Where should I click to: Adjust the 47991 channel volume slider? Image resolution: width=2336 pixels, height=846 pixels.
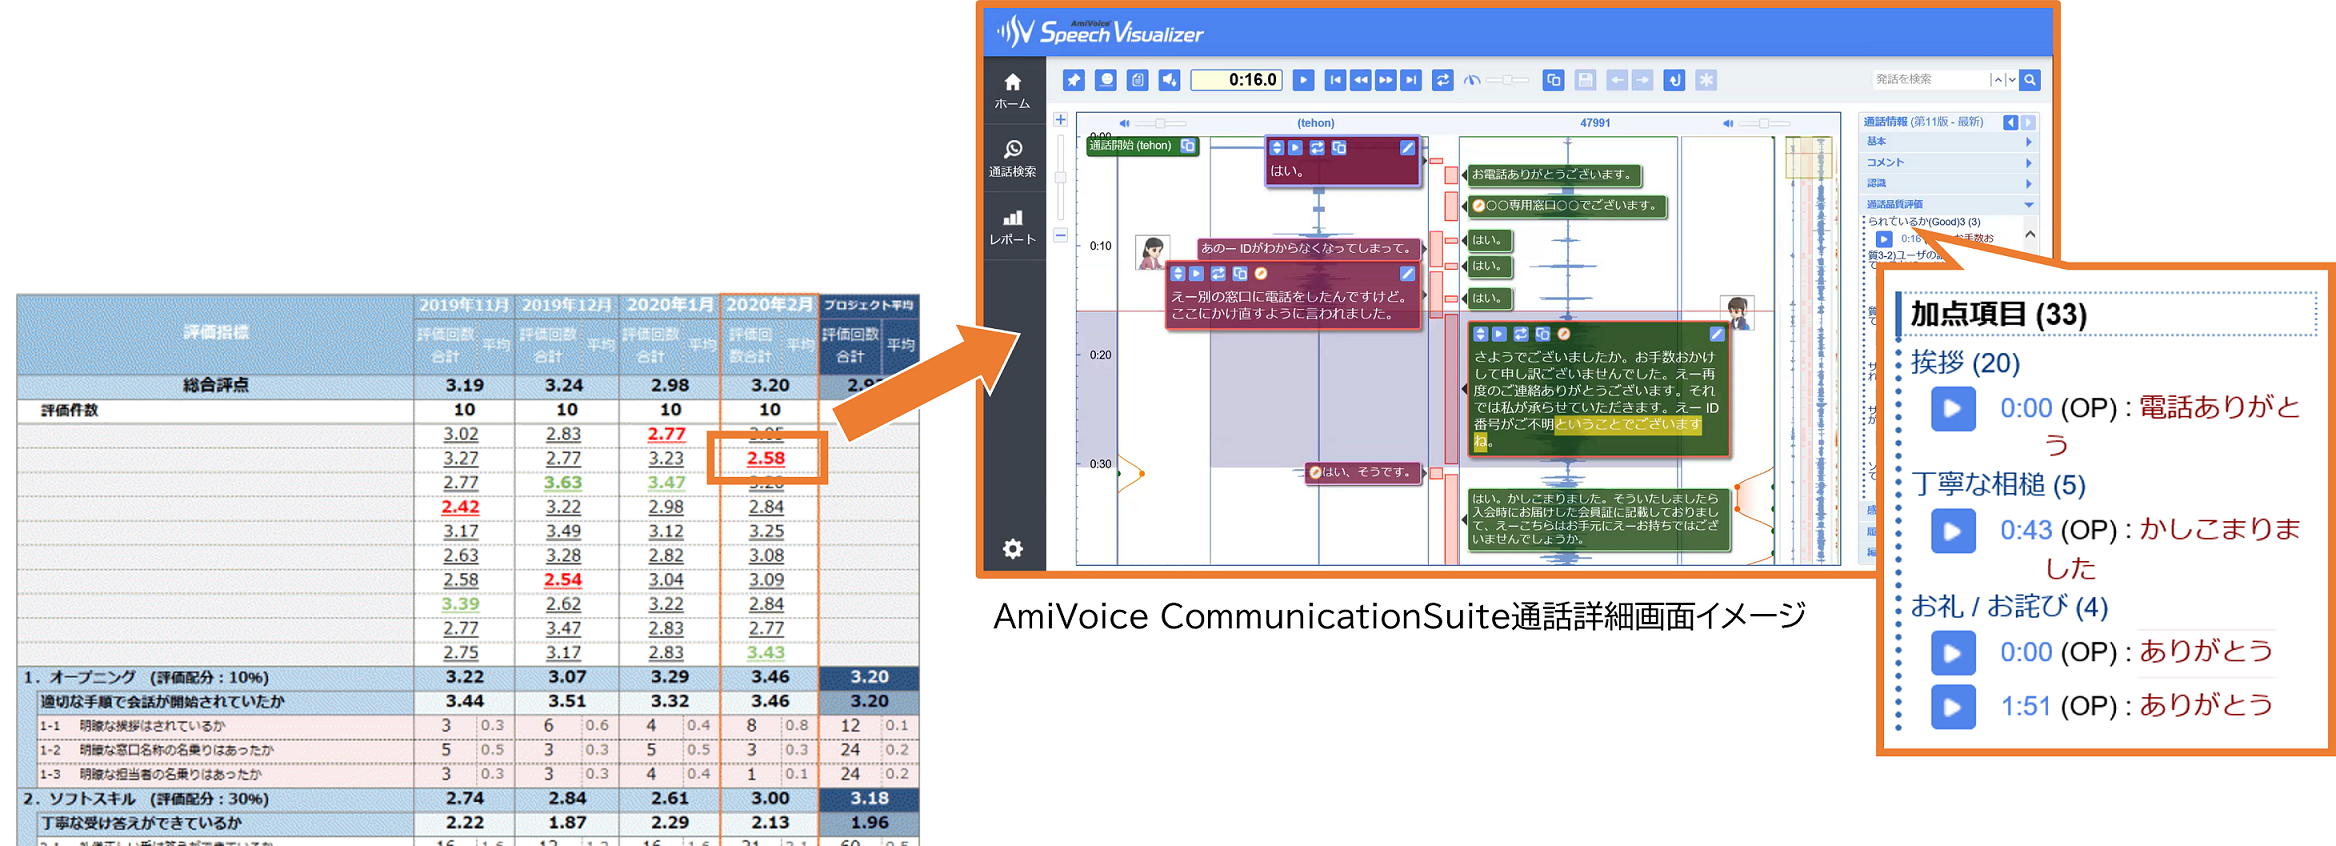click(x=1765, y=123)
